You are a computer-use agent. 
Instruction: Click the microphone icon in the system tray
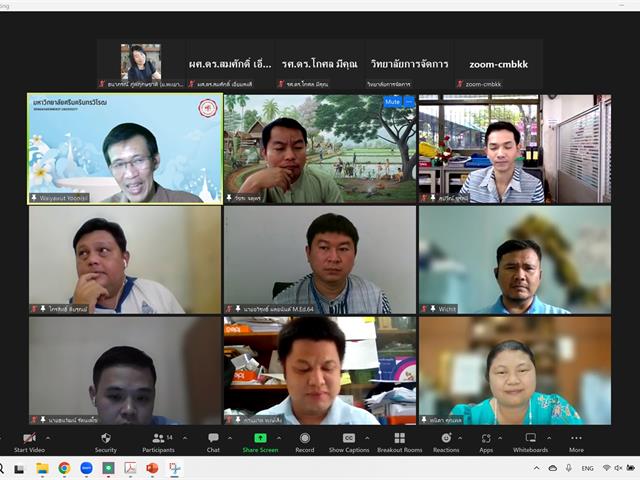tap(569, 468)
